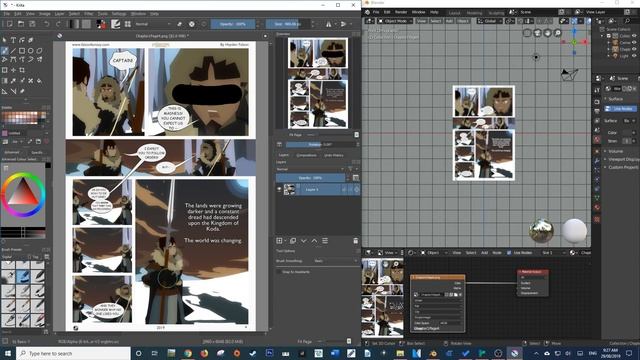
Task: Click the Redo arrow in Krita toolbar
Action: click(58, 24)
